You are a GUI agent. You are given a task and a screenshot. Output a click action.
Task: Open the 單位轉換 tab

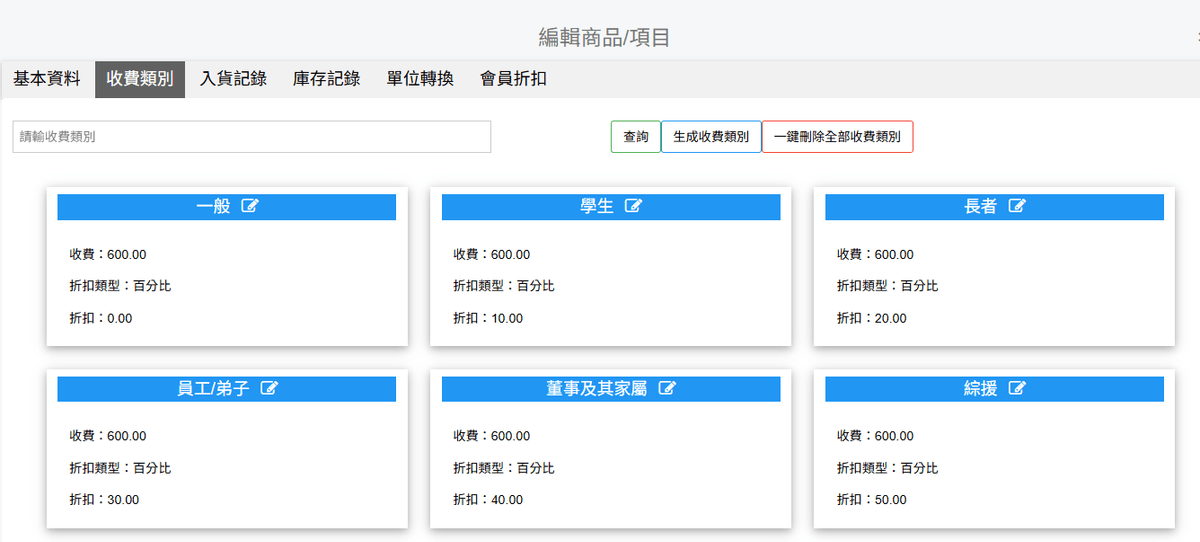[420, 79]
